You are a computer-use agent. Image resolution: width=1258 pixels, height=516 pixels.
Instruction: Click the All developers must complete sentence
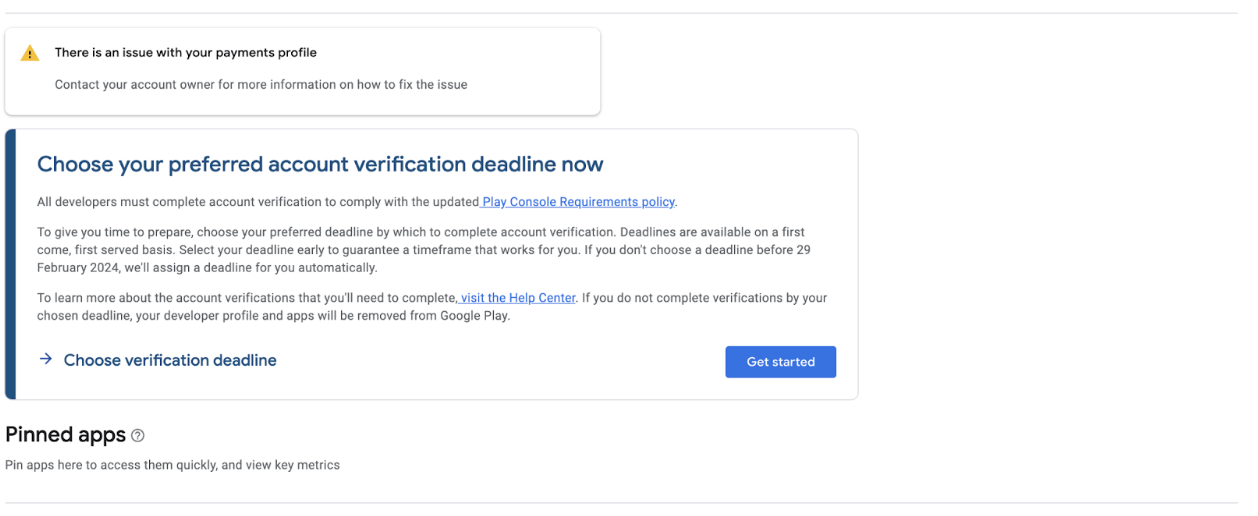pyautogui.click(x=258, y=202)
